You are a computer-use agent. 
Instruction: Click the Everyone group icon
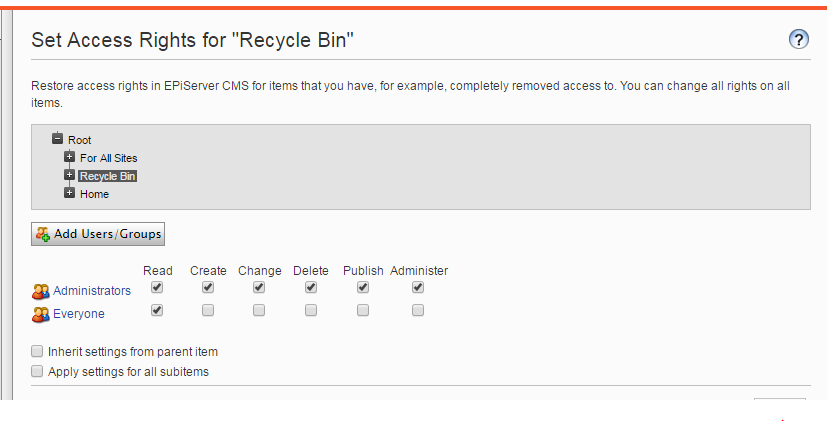(x=41, y=314)
